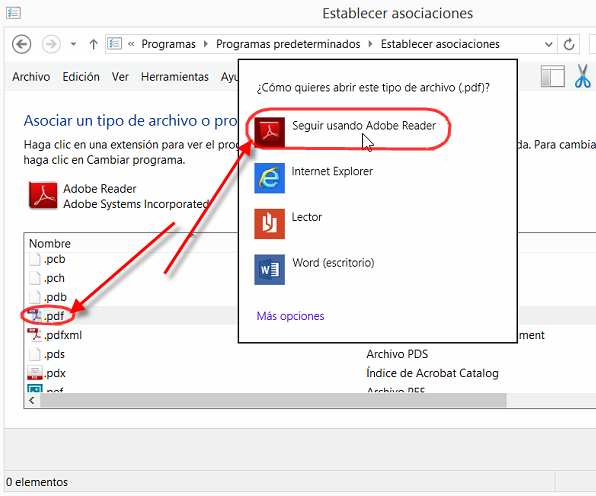Click the .pdfxml file type icon
Screen dimensions: 596x496
[34, 335]
